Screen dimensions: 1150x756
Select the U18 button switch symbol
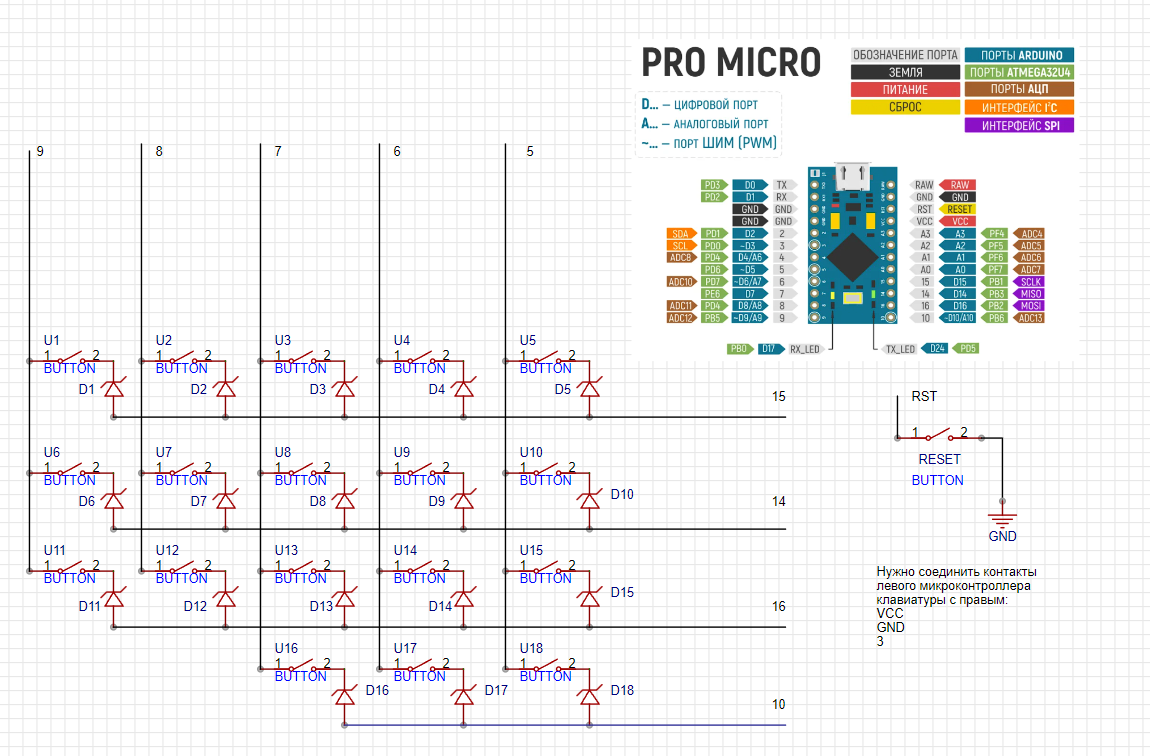click(548, 666)
